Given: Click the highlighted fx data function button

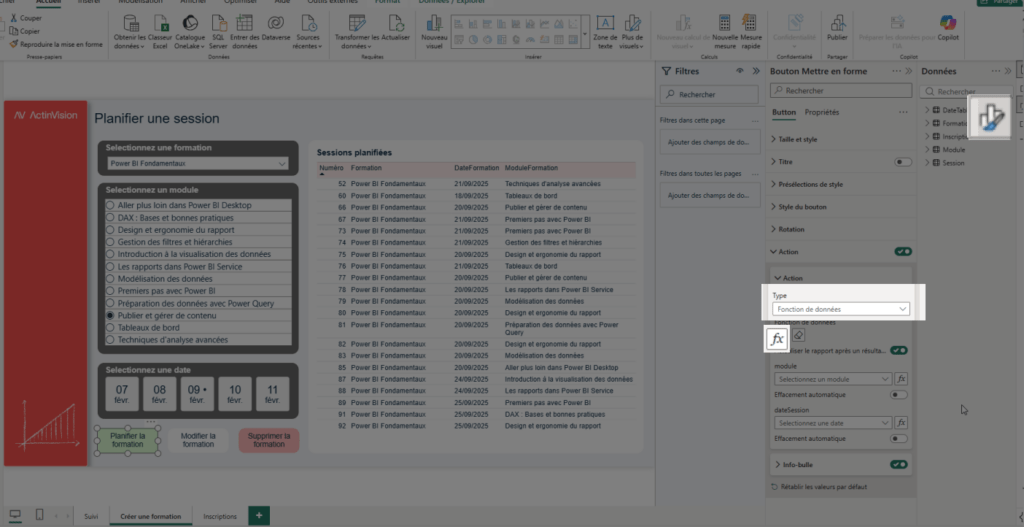Looking at the screenshot, I should pyautogui.click(x=777, y=339).
